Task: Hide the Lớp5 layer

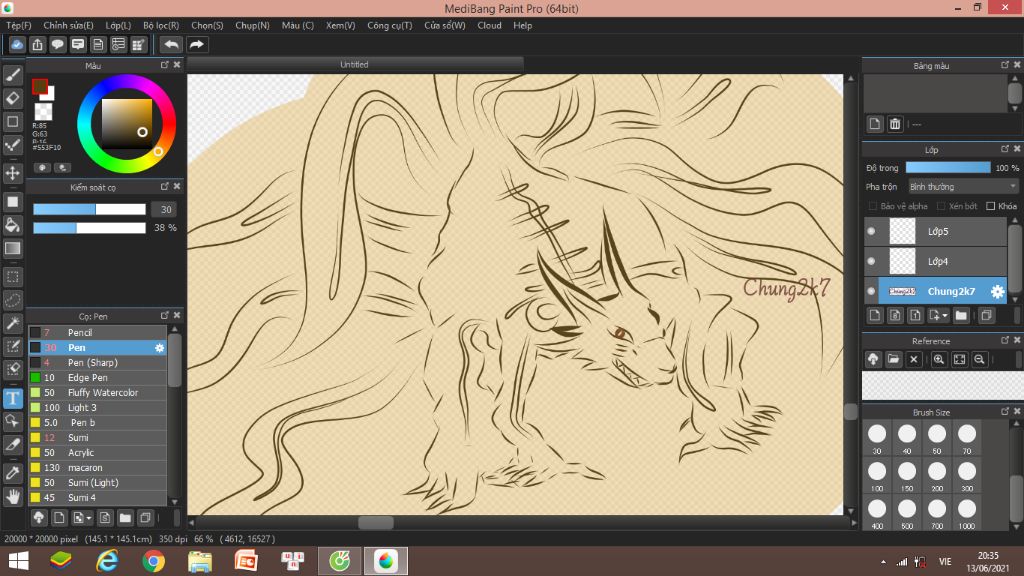Action: [871, 231]
